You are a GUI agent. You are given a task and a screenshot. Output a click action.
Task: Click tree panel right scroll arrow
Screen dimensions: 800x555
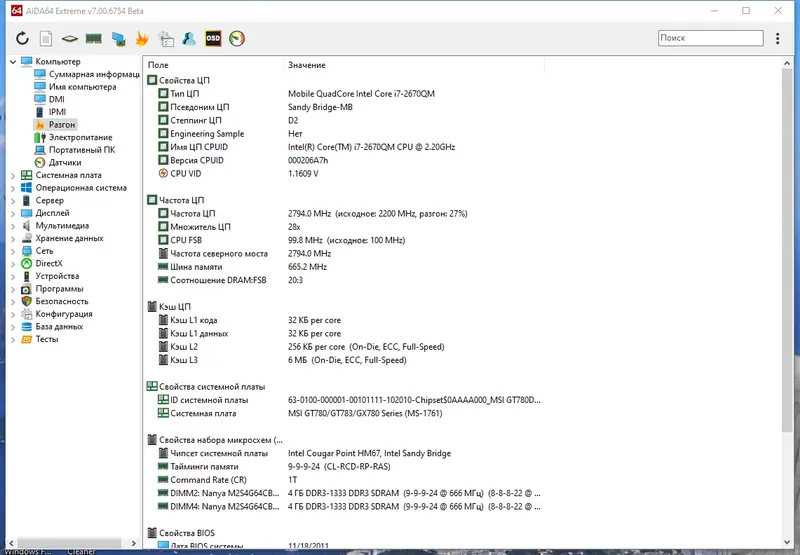[134, 543]
